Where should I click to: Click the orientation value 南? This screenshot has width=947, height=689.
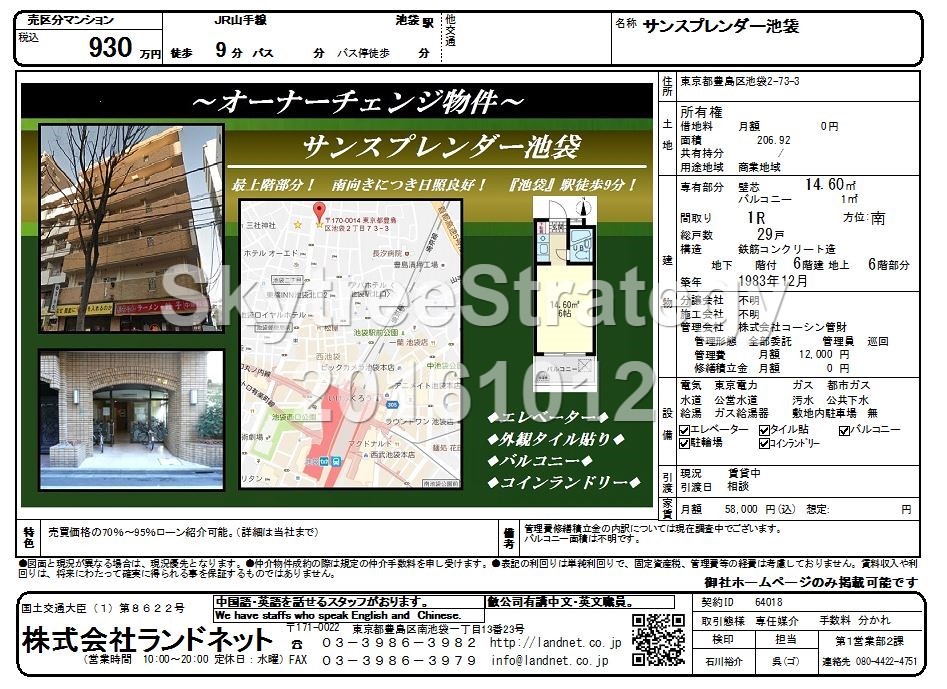[879, 218]
